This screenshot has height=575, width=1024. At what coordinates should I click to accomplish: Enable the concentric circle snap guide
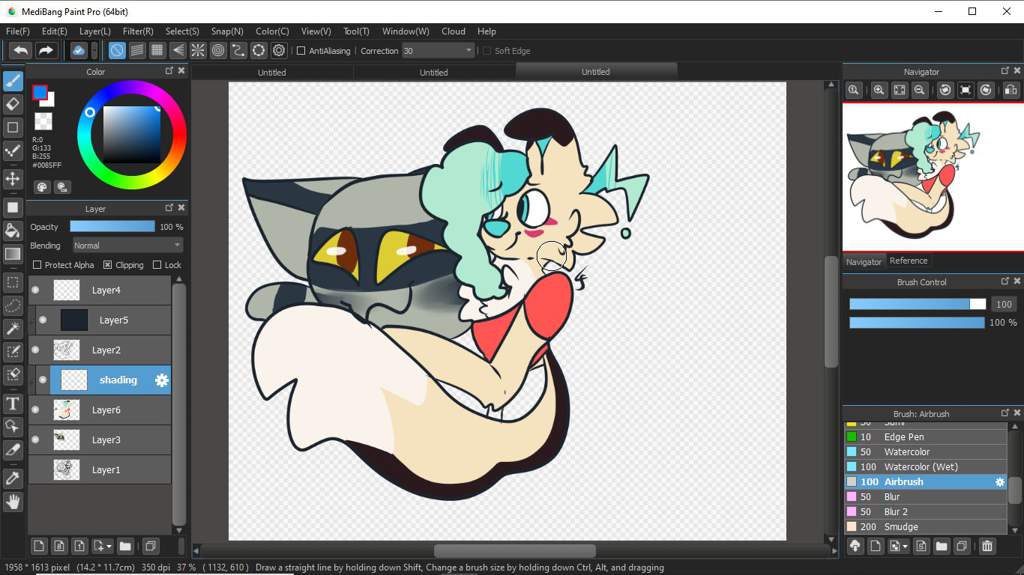pos(218,51)
